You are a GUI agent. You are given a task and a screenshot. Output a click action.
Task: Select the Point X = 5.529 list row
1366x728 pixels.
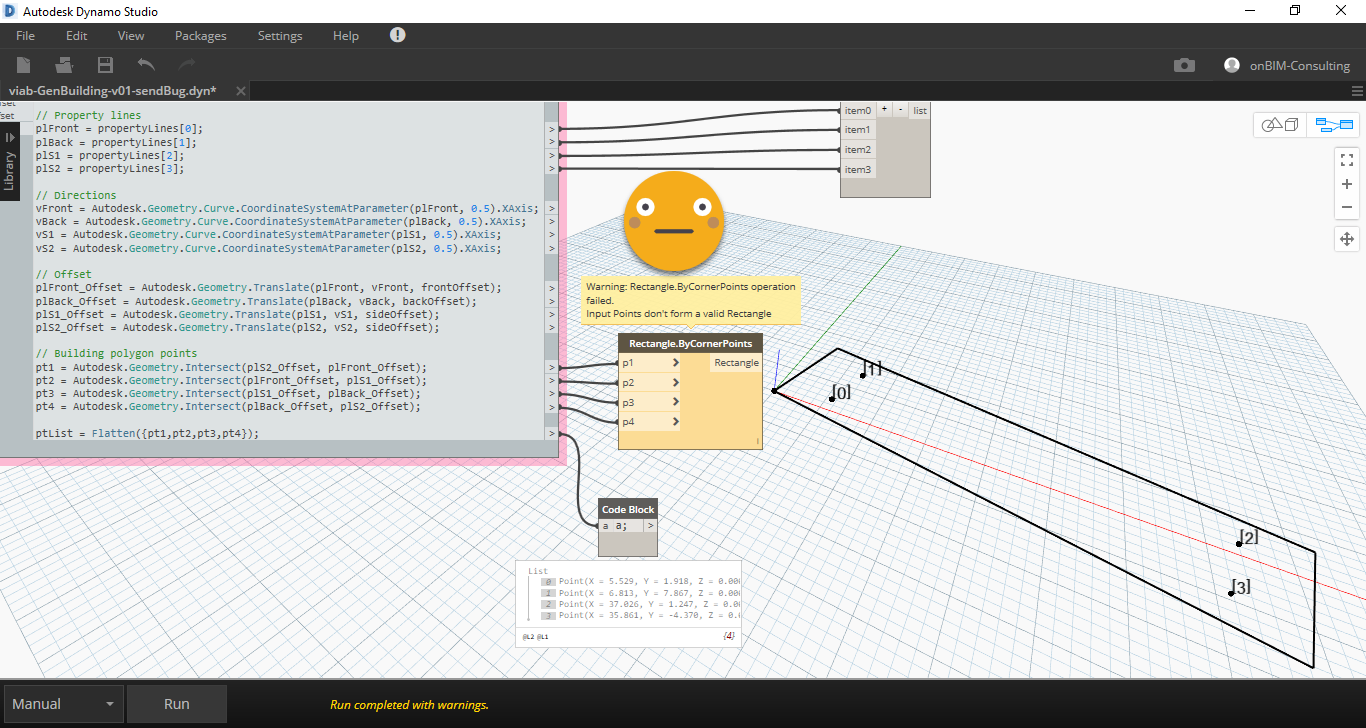639,581
